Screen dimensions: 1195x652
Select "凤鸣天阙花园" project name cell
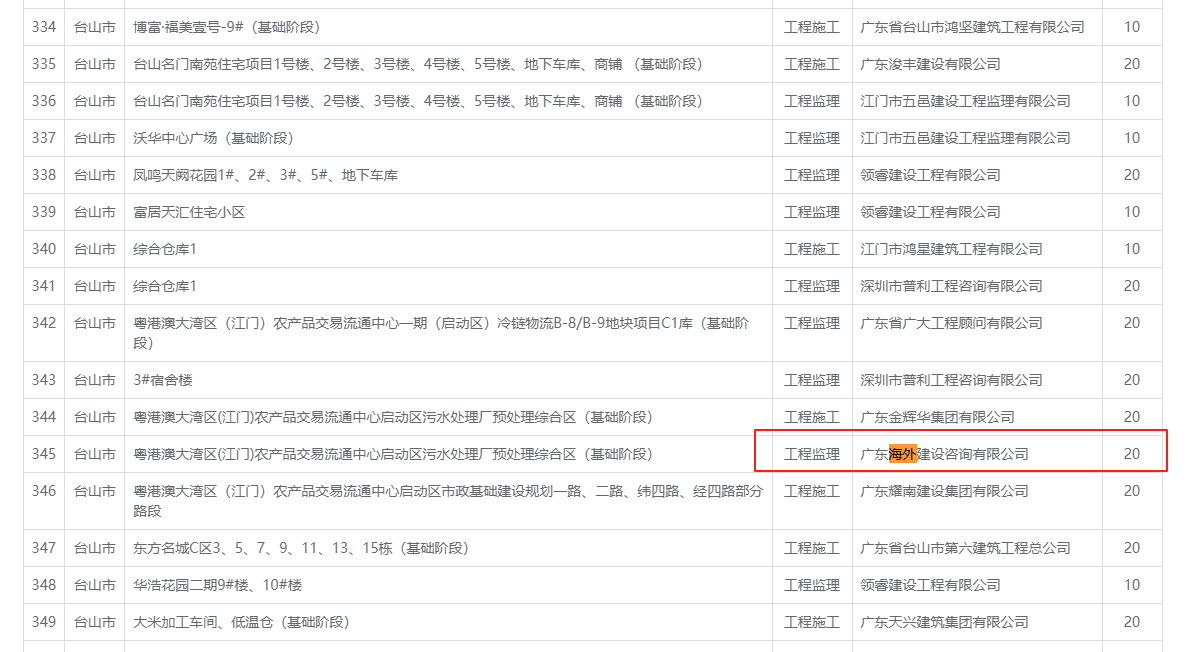265,175
